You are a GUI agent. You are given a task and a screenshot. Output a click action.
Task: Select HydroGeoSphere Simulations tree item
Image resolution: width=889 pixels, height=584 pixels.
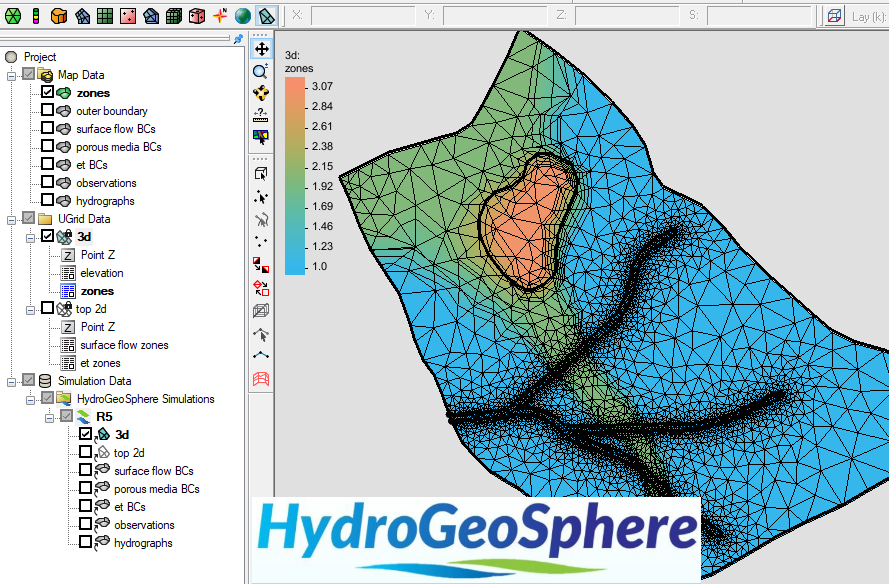pos(148,399)
